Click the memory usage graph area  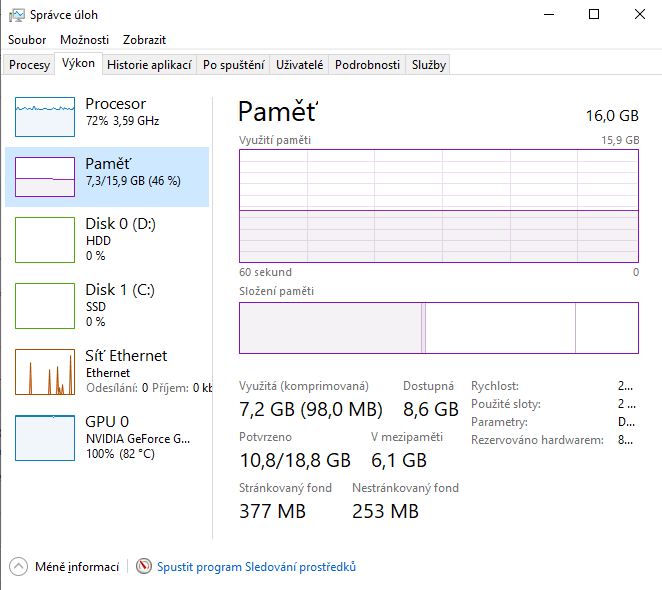(x=438, y=206)
